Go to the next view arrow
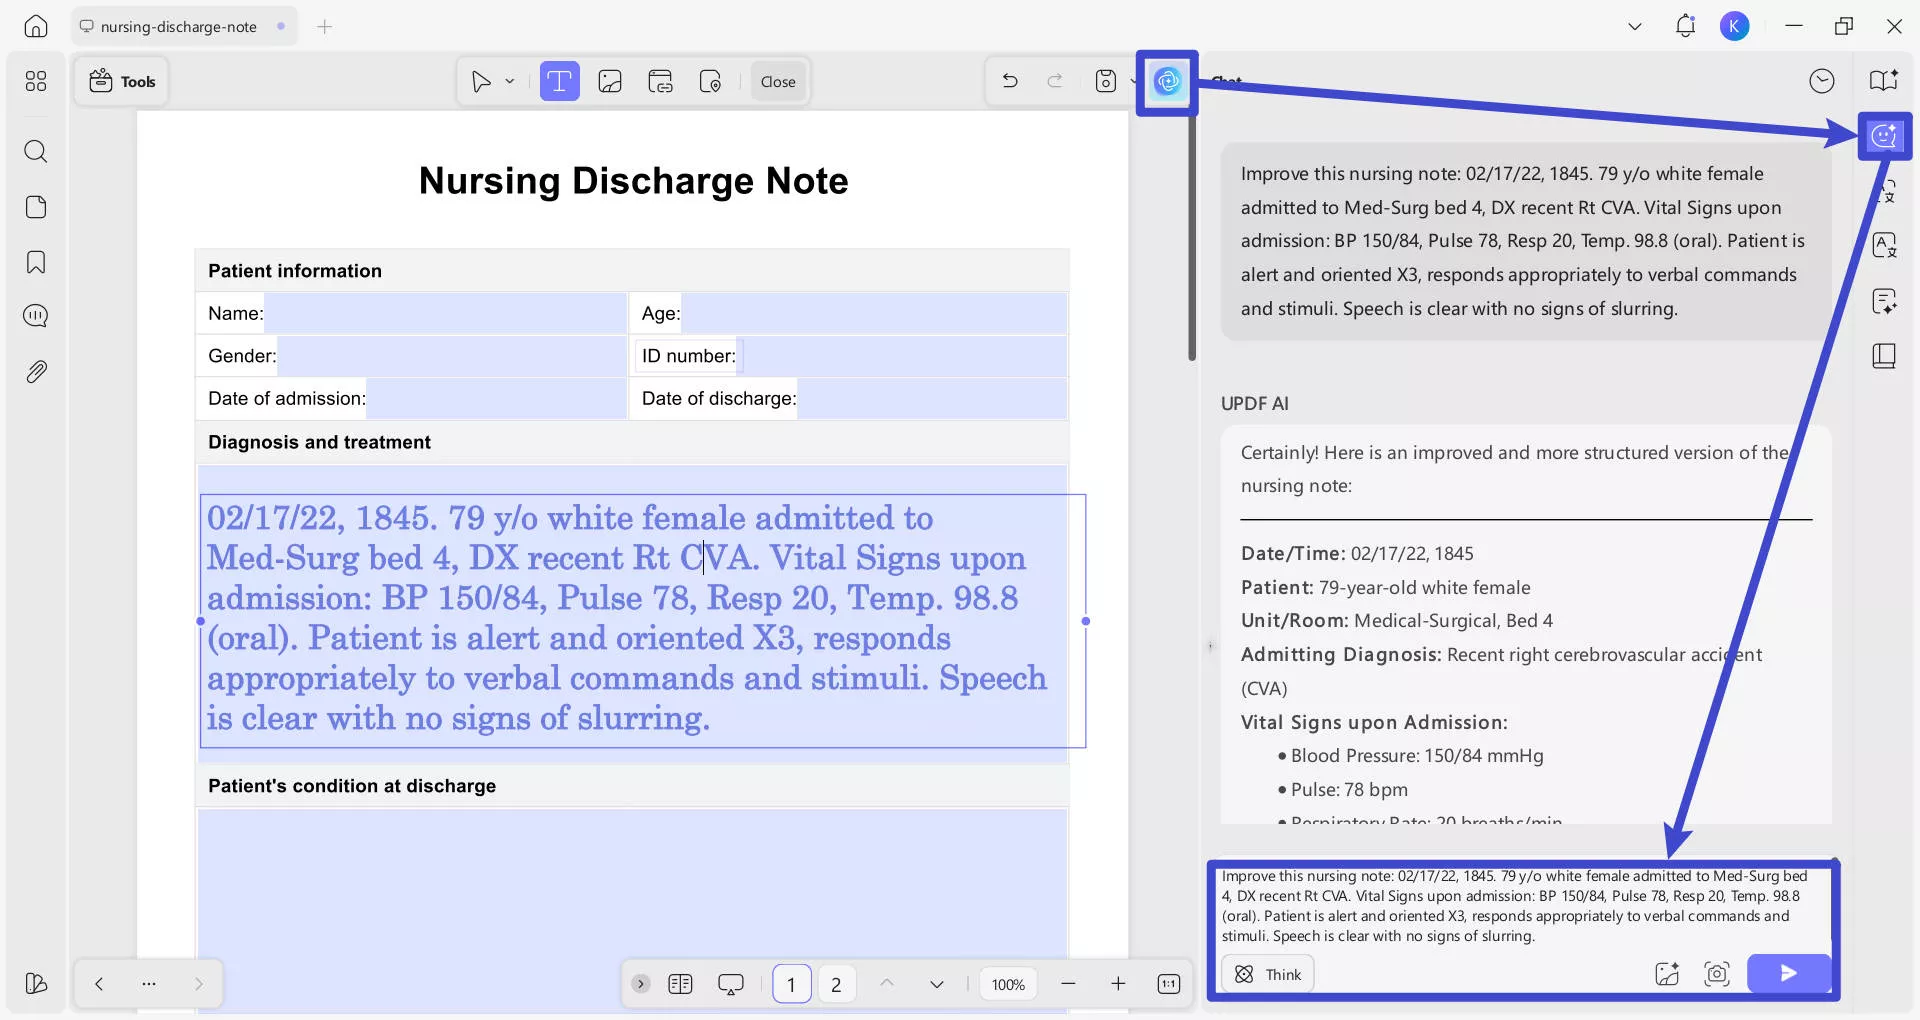The height and width of the screenshot is (1020, 1920). click(198, 984)
